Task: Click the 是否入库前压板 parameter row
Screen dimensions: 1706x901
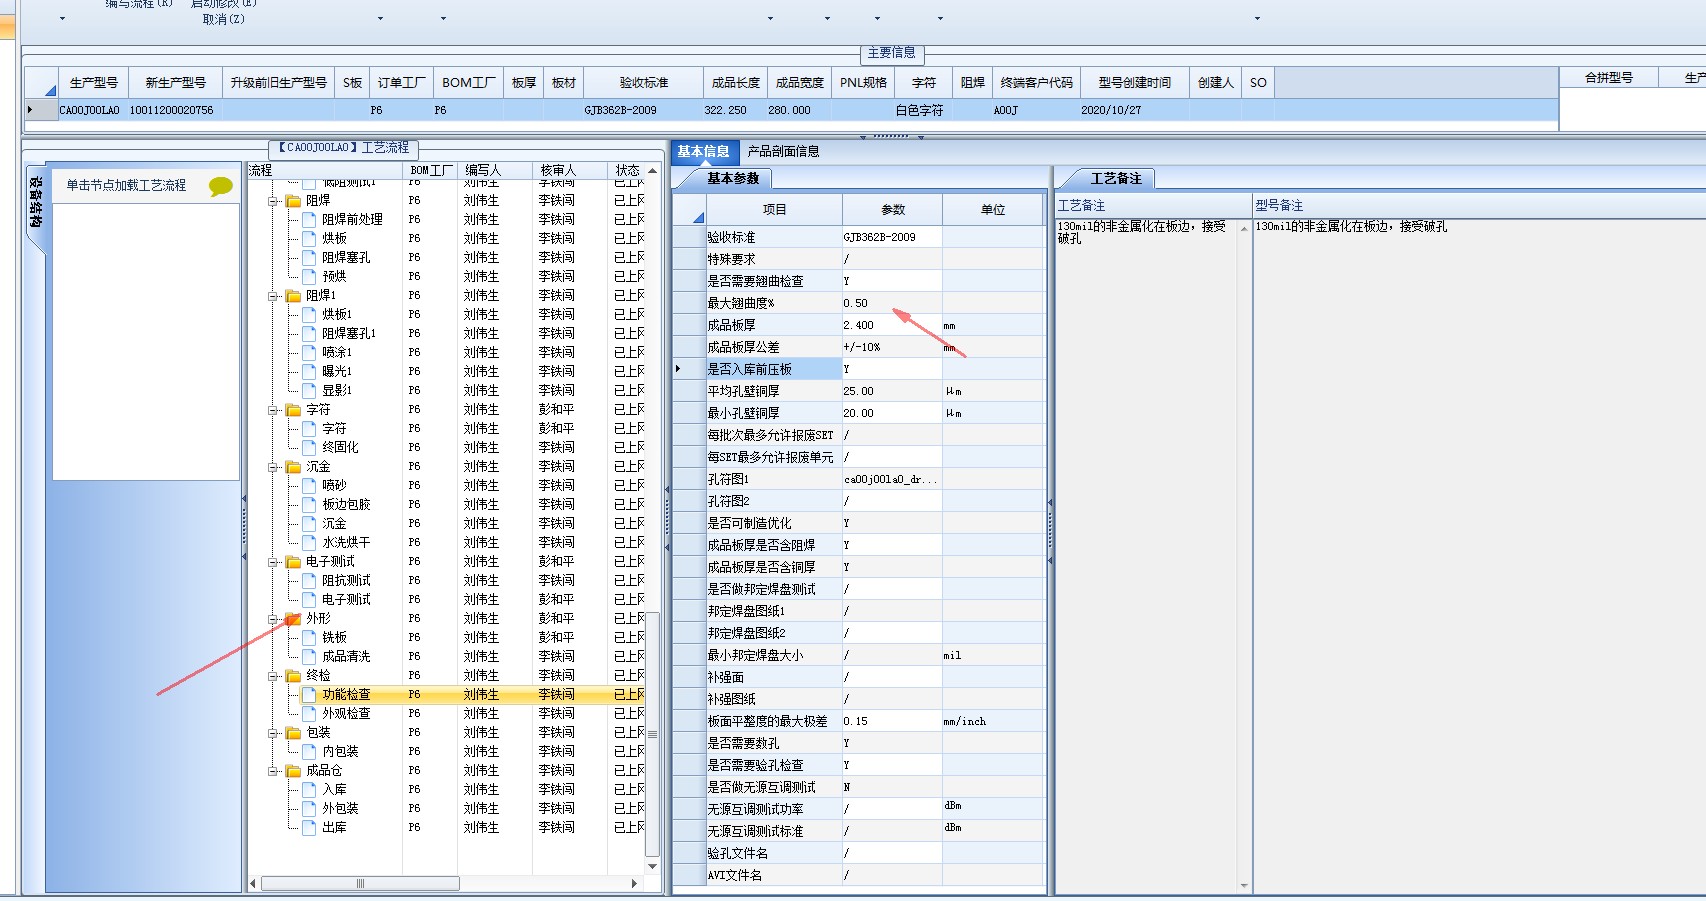Action: [859, 369]
